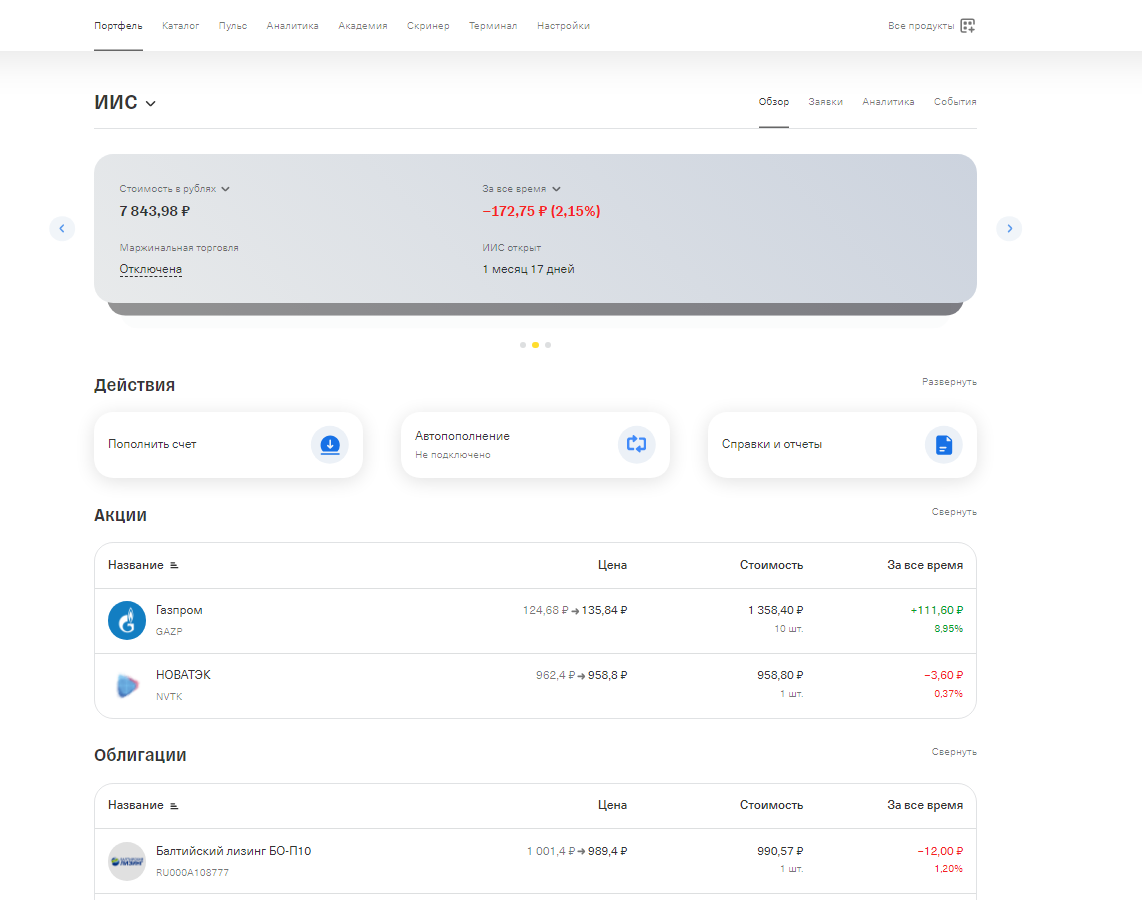Screen dimensions: 1142x900
Task: Click the right carousel arrow
Action: click(1009, 229)
